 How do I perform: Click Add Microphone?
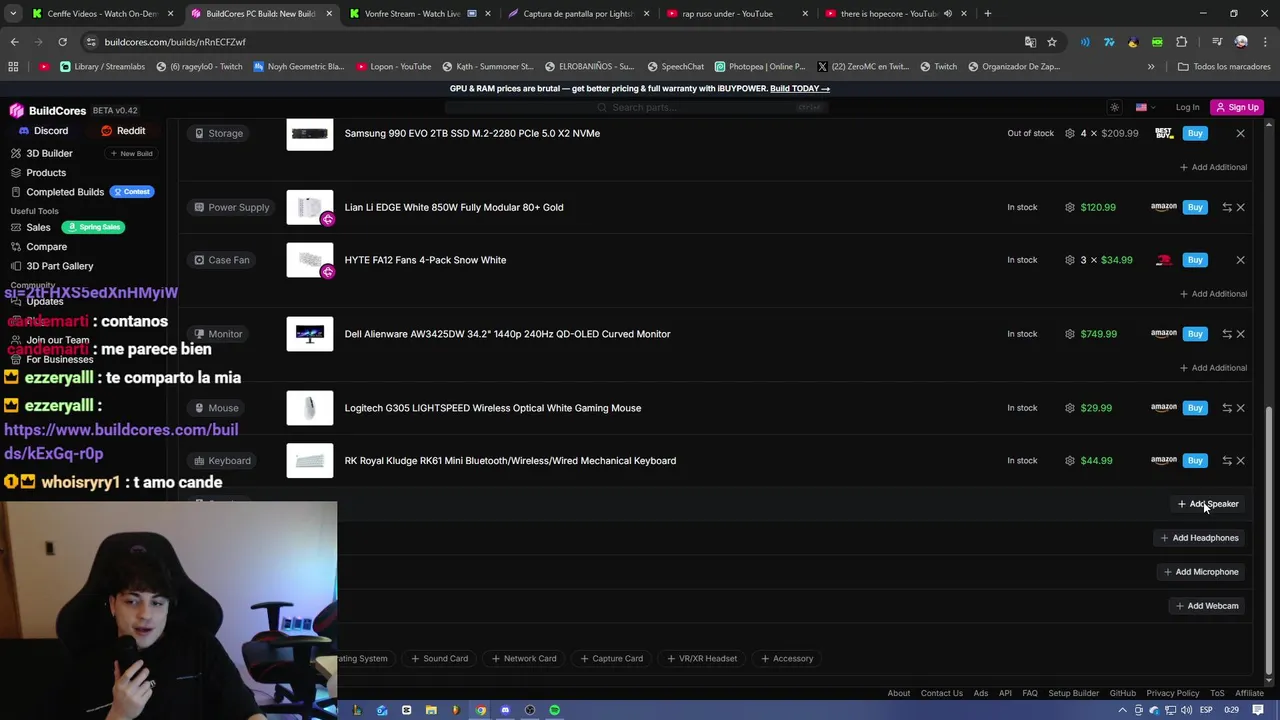pyautogui.click(x=1201, y=572)
